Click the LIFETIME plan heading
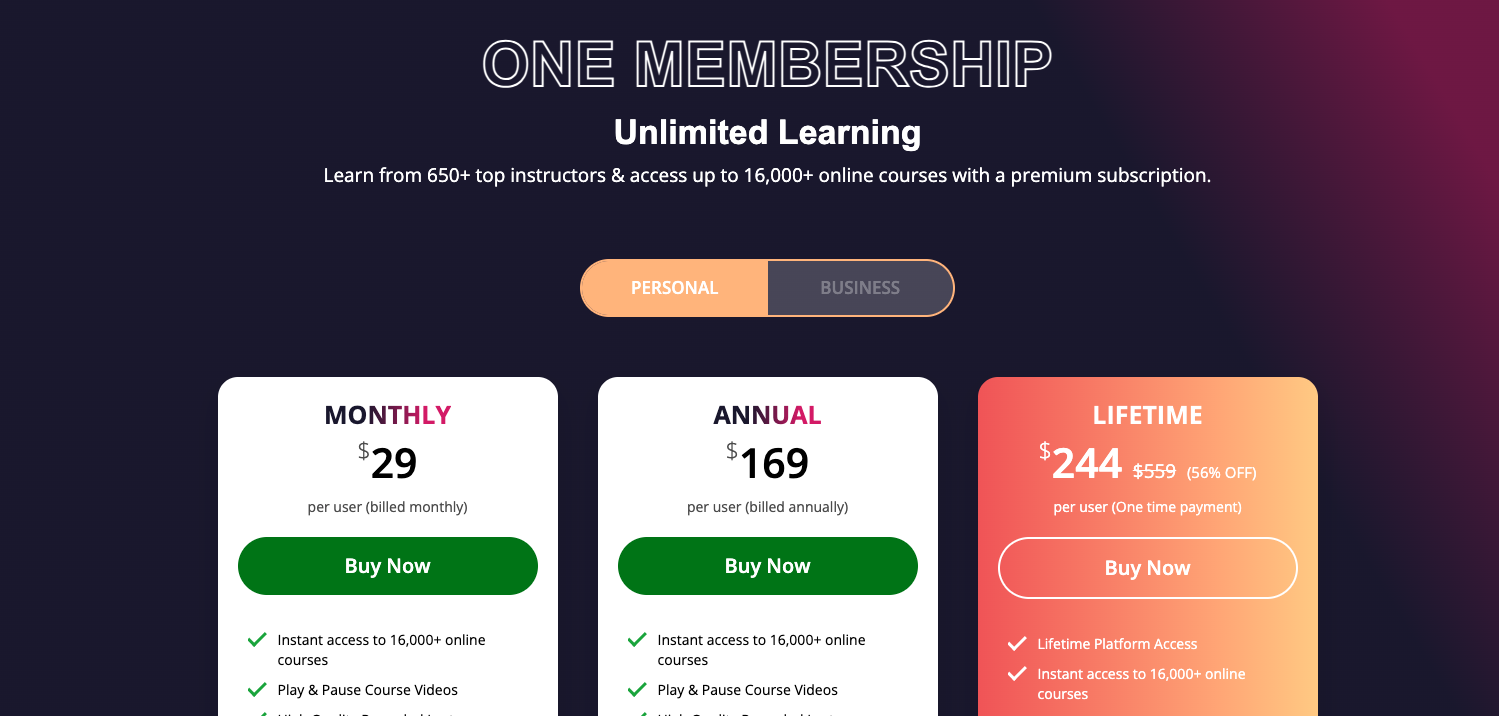The width and height of the screenshot is (1499, 716). pos(1147,415)
